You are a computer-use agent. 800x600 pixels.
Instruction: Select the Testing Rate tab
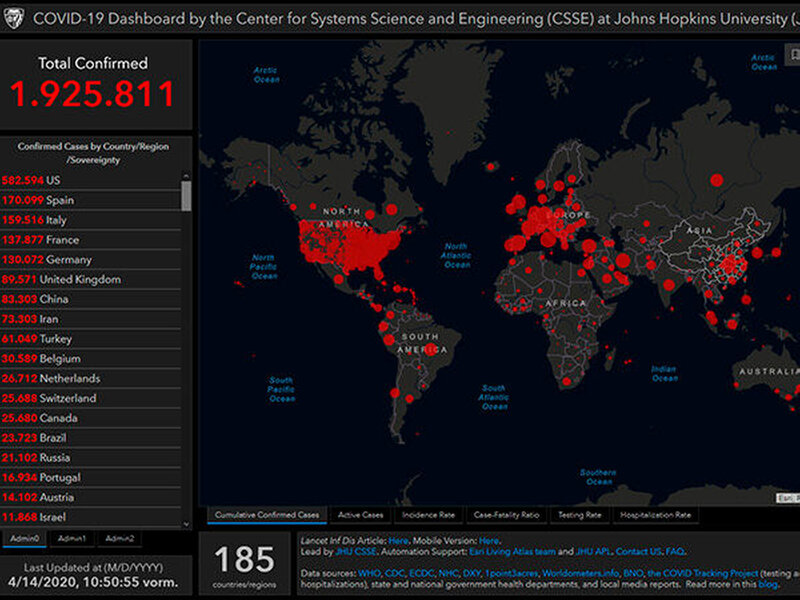580,515
